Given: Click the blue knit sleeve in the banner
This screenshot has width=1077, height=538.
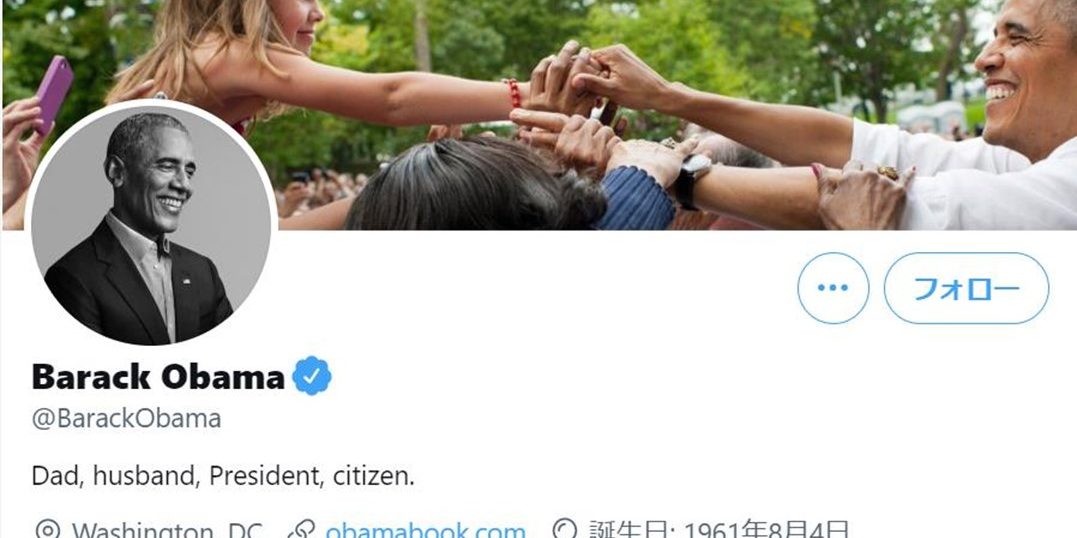Looking at the screenshot, I should pos(637,199).
